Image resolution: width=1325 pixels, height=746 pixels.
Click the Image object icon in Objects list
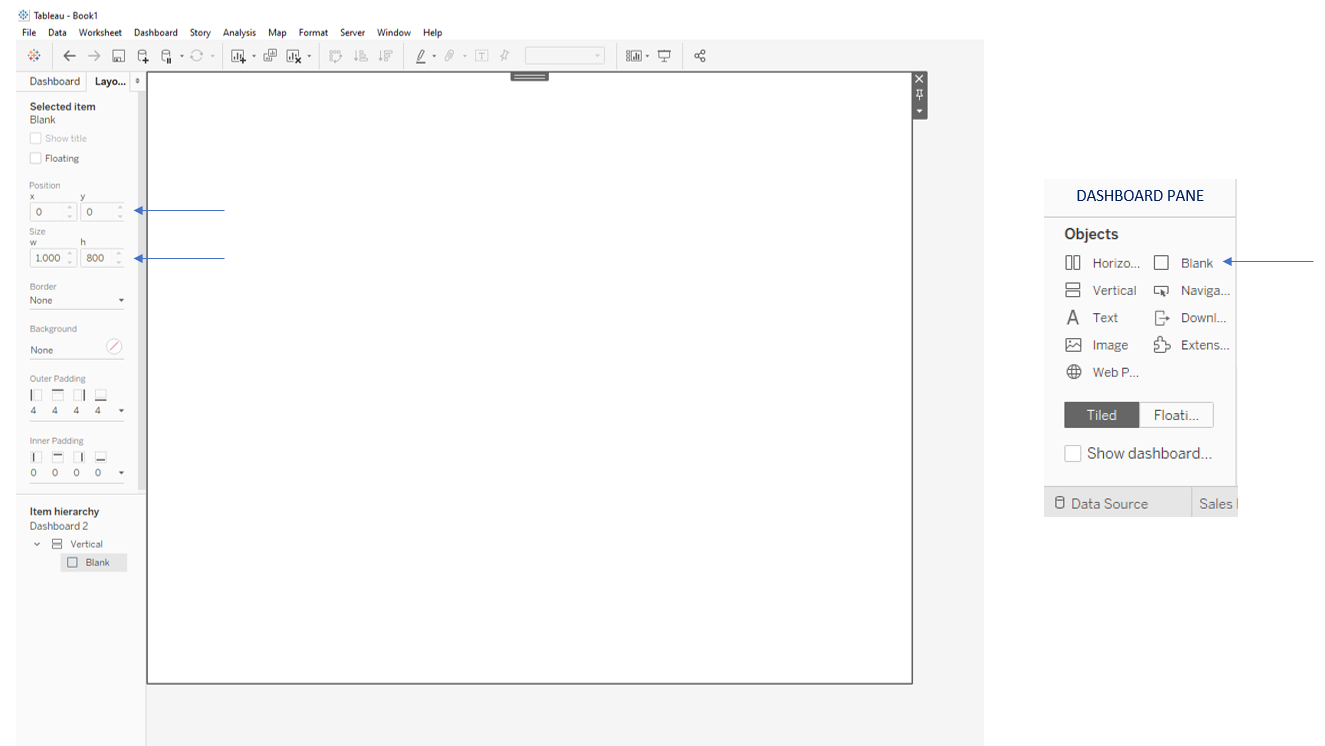pos(1073,345)
